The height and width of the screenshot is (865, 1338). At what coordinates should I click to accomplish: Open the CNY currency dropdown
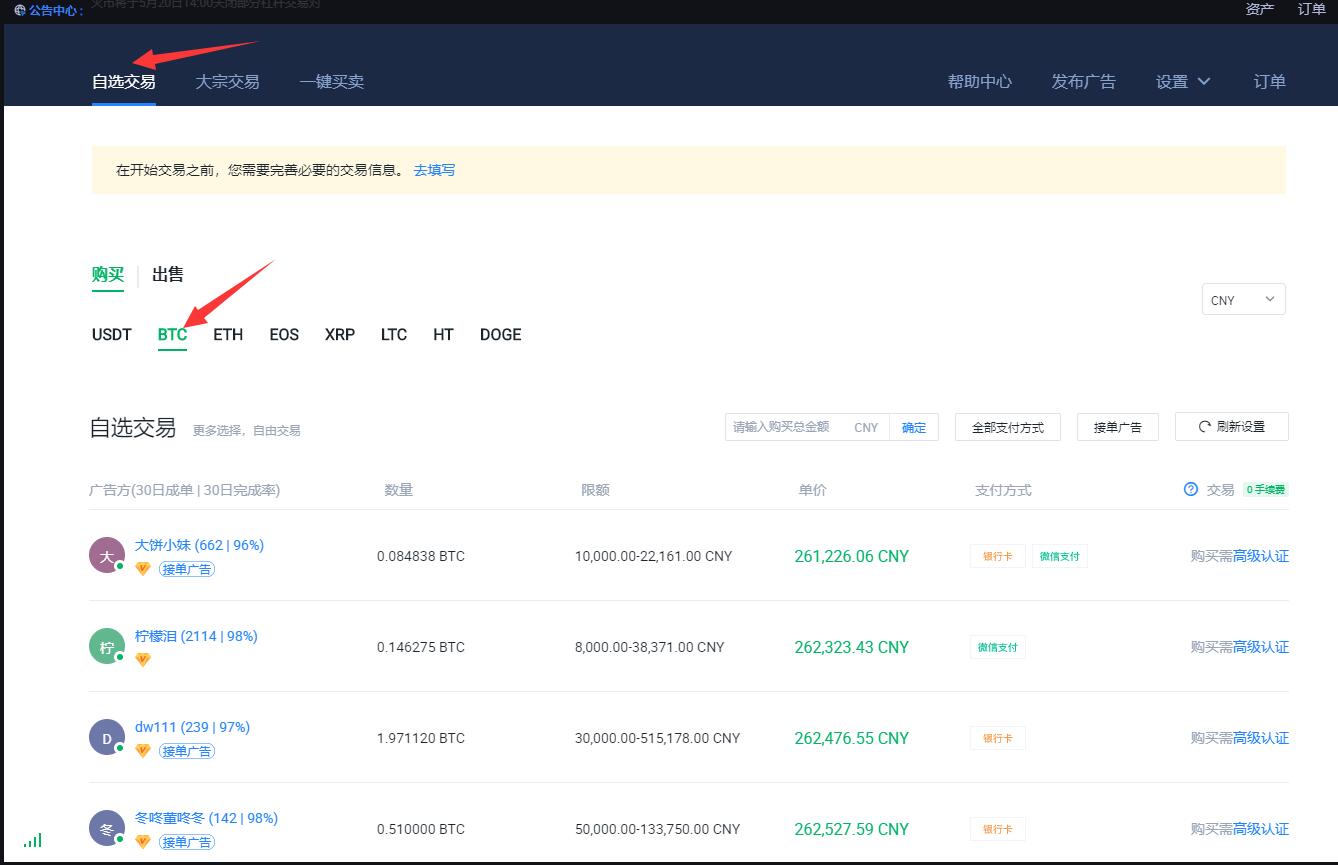coord(1243,300)
